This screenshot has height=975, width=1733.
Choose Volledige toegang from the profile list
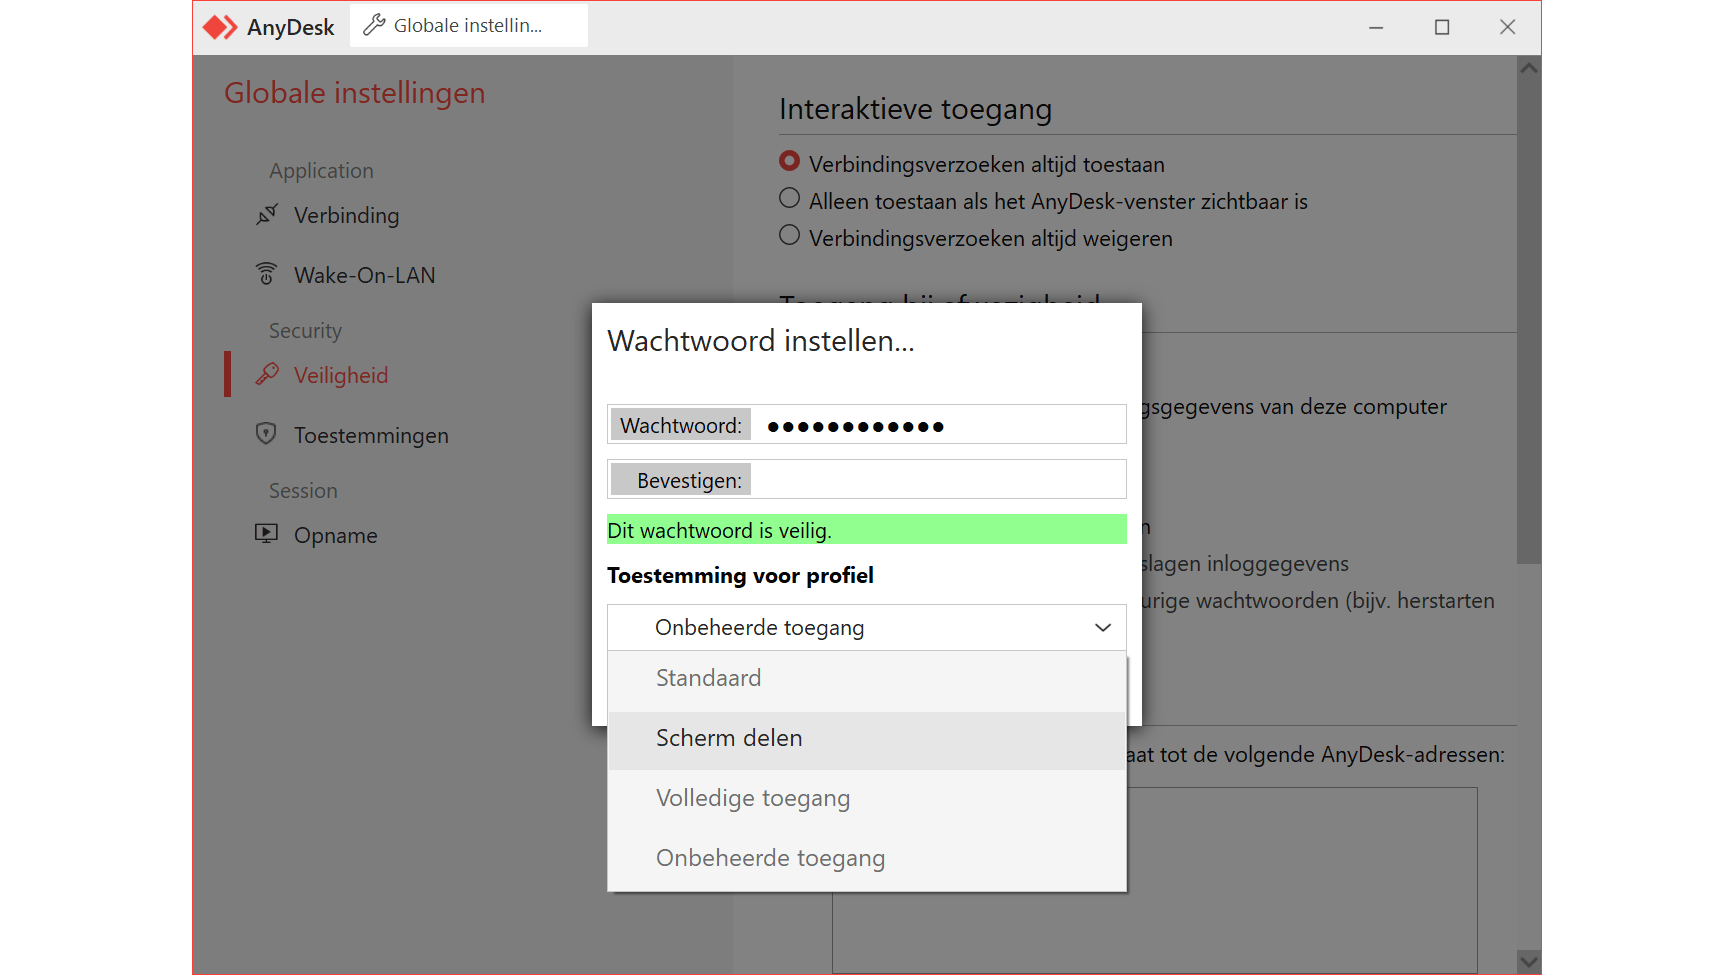click(x=867, y=799)
